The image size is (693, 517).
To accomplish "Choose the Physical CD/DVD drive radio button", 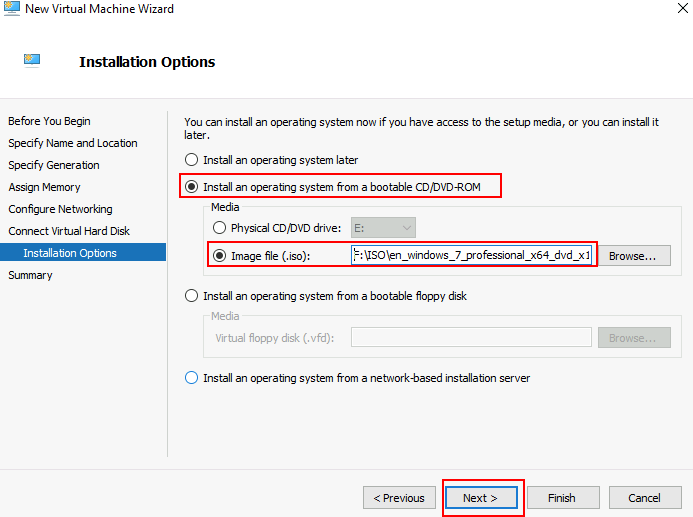I will (220, 228).
